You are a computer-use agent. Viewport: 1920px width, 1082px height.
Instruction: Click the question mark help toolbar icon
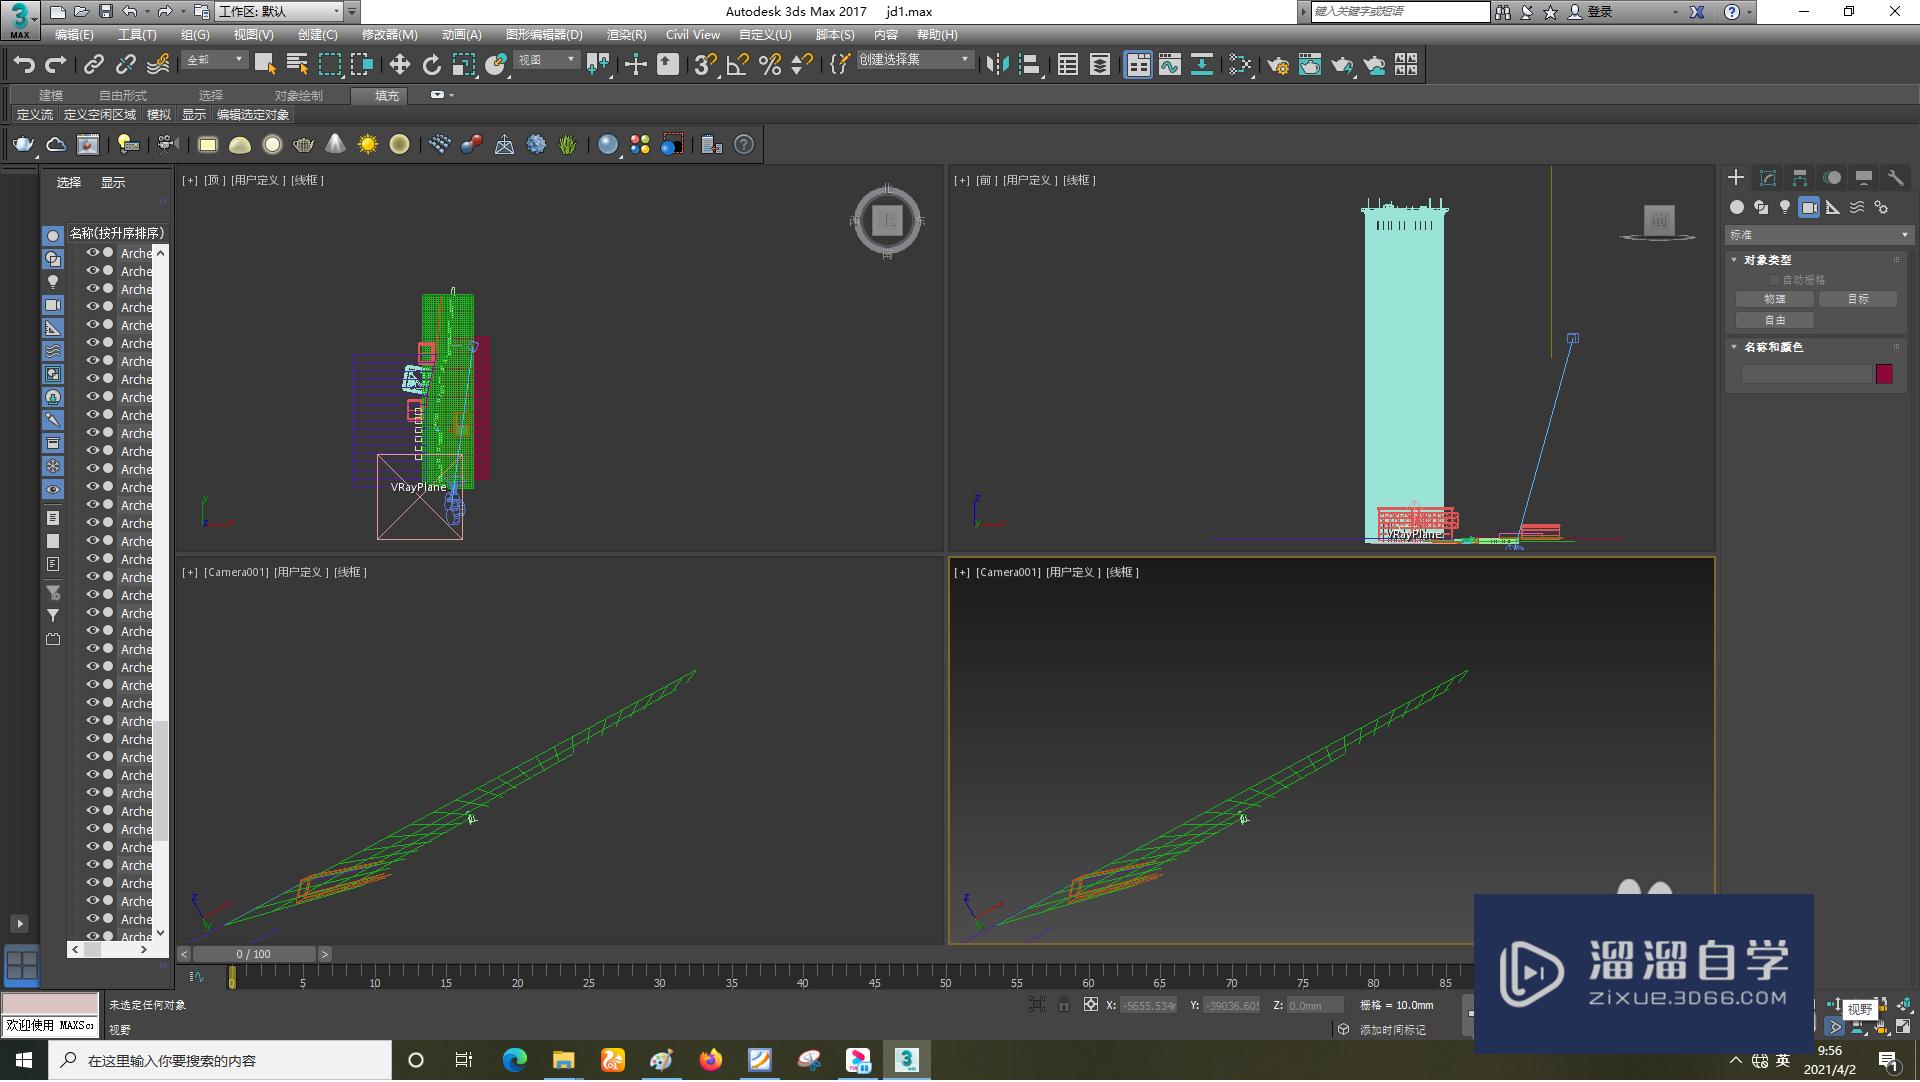coord(744,145)
